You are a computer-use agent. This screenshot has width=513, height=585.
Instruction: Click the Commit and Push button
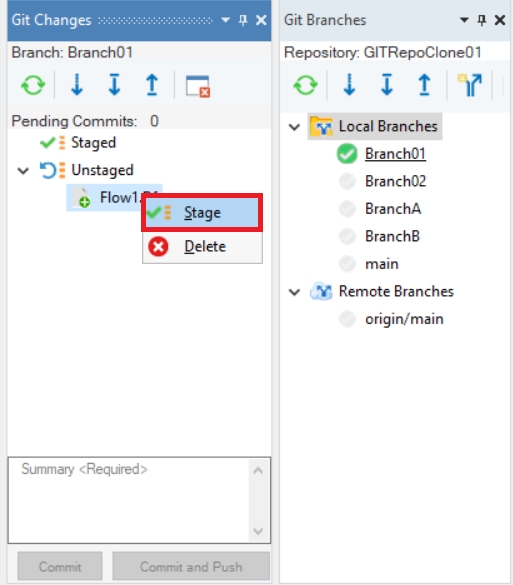[x=191, y=567]
